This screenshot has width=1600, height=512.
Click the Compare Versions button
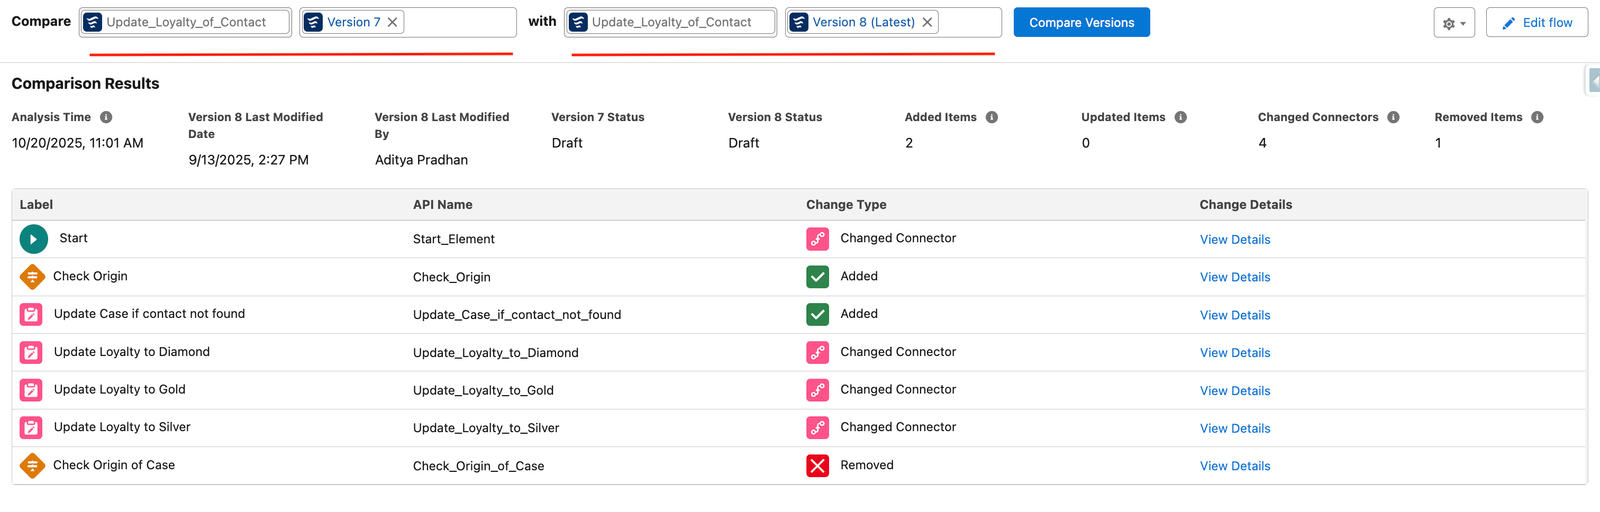(1081, 22)
